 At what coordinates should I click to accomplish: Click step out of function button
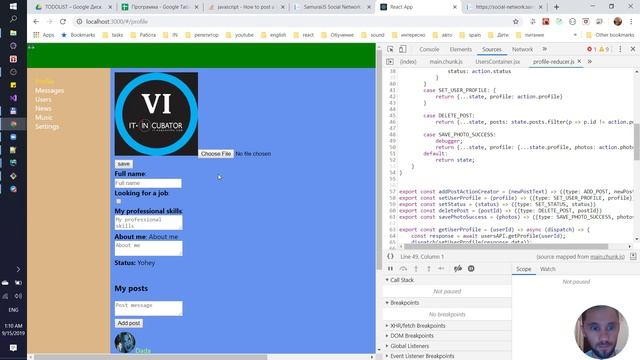click(429, 269)
